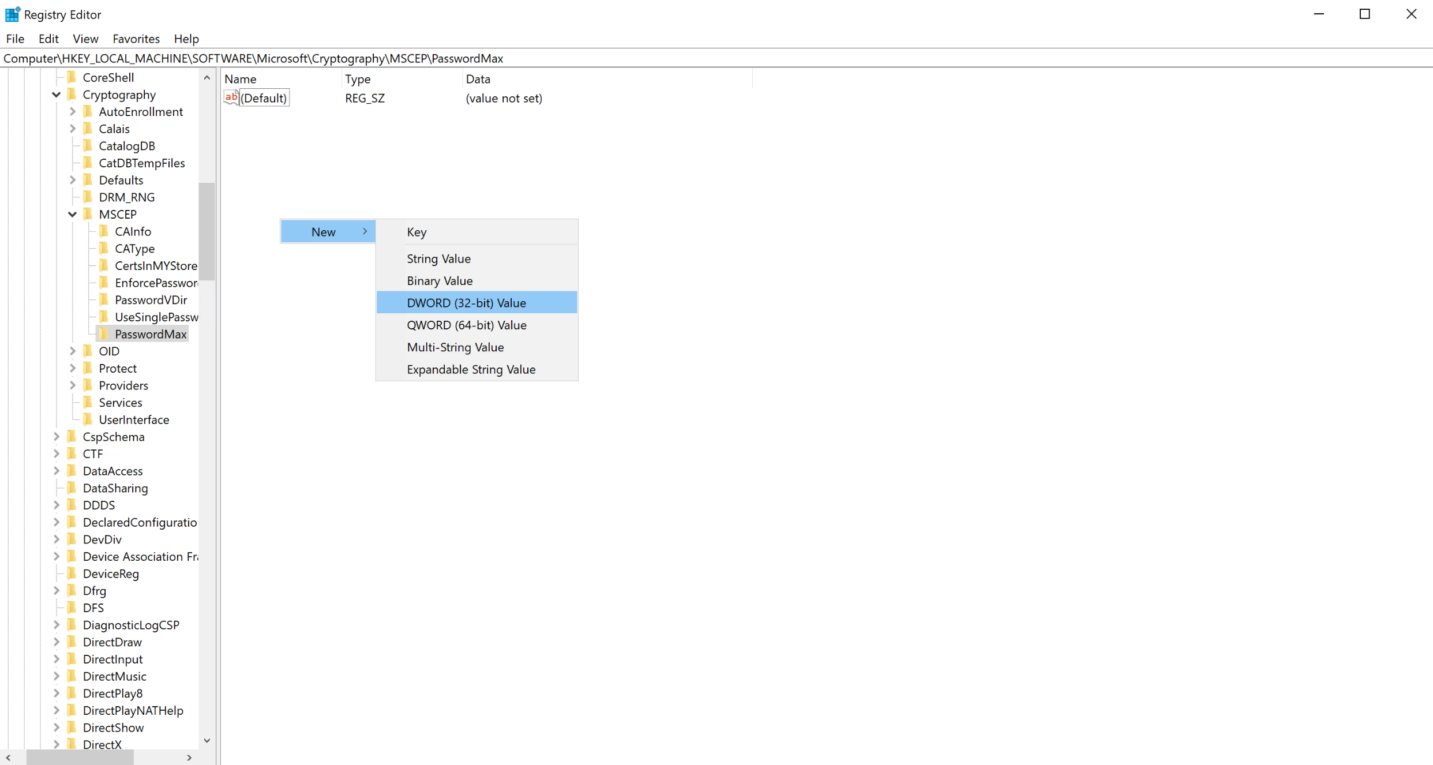Create a new String Value
The height and width of the screenshot is (765, 1433).
coord(438,258)
